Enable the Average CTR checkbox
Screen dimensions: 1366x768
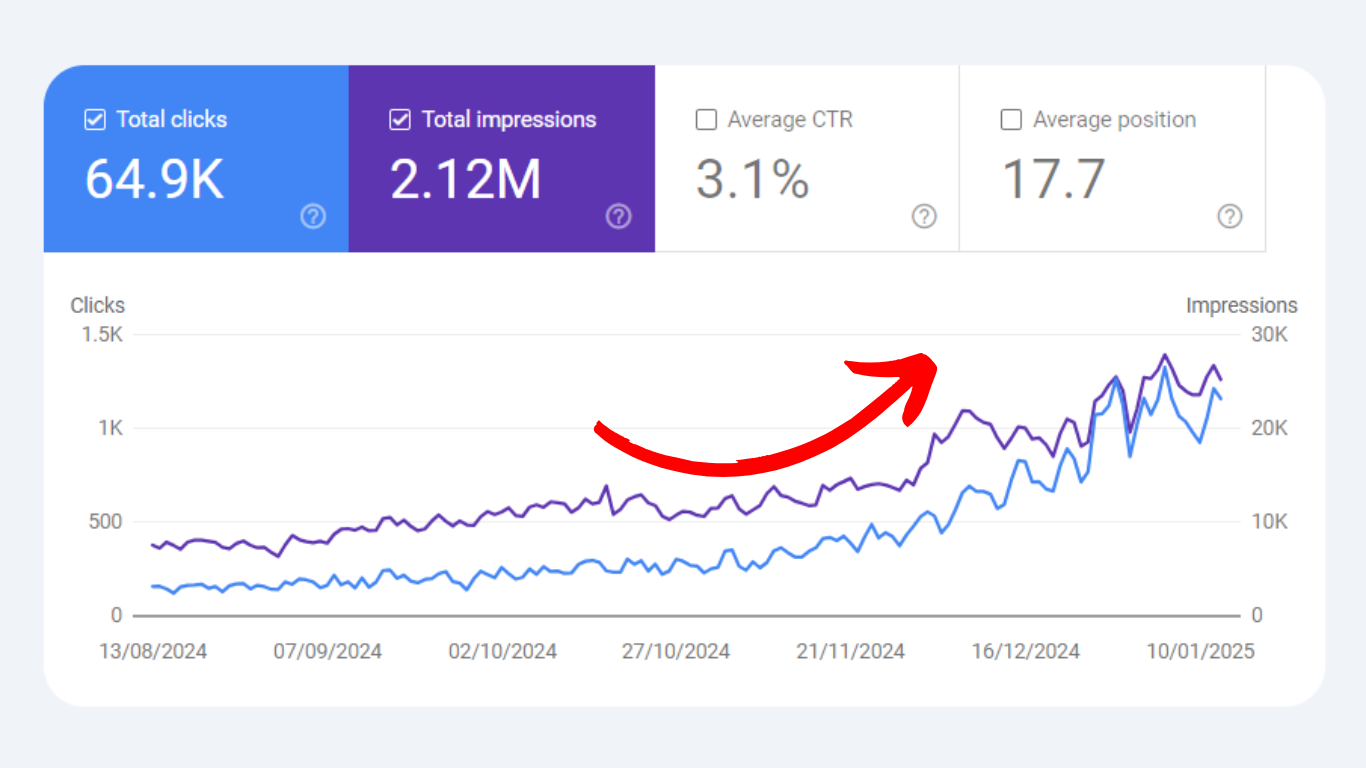click(x=706, y=120)
